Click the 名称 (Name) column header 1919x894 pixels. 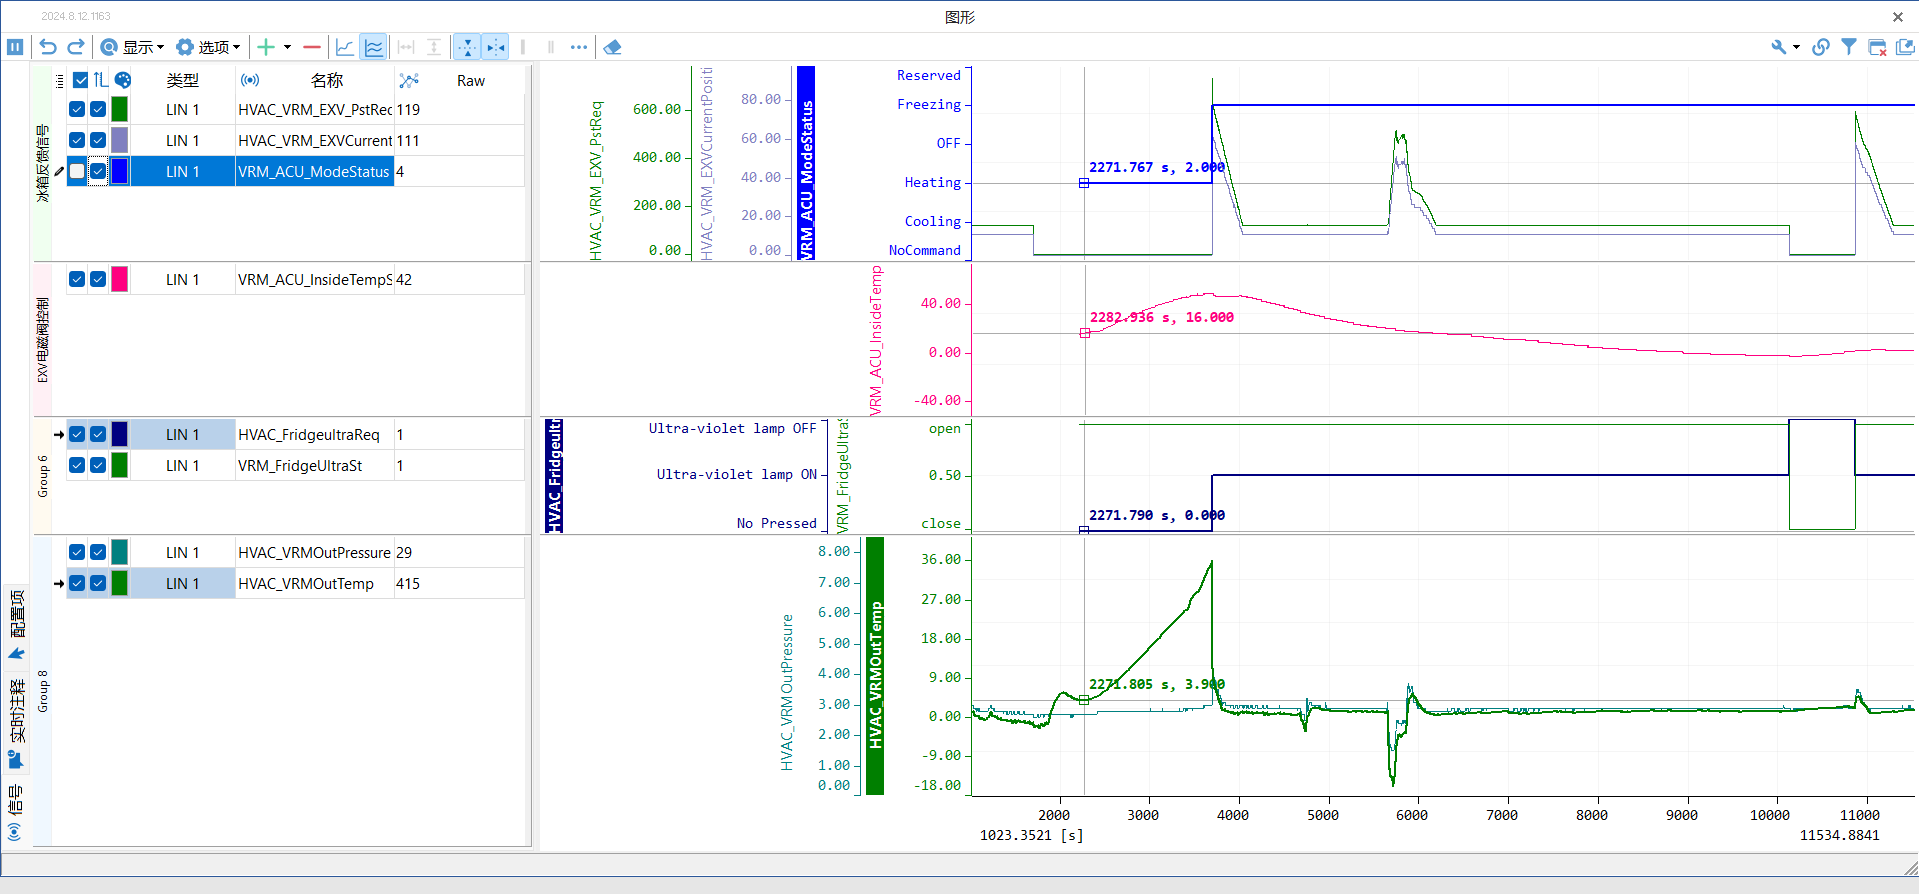point(327,80)
